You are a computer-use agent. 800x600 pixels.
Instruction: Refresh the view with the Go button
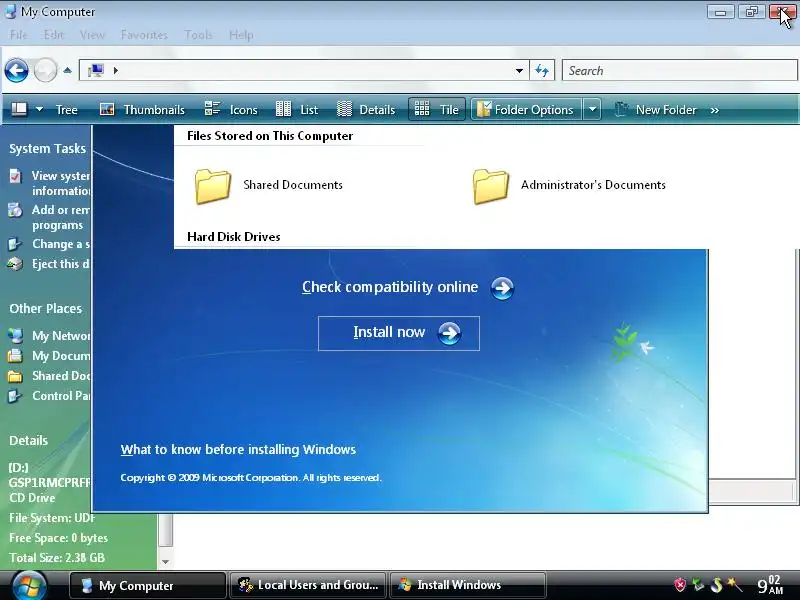(542, 70)
